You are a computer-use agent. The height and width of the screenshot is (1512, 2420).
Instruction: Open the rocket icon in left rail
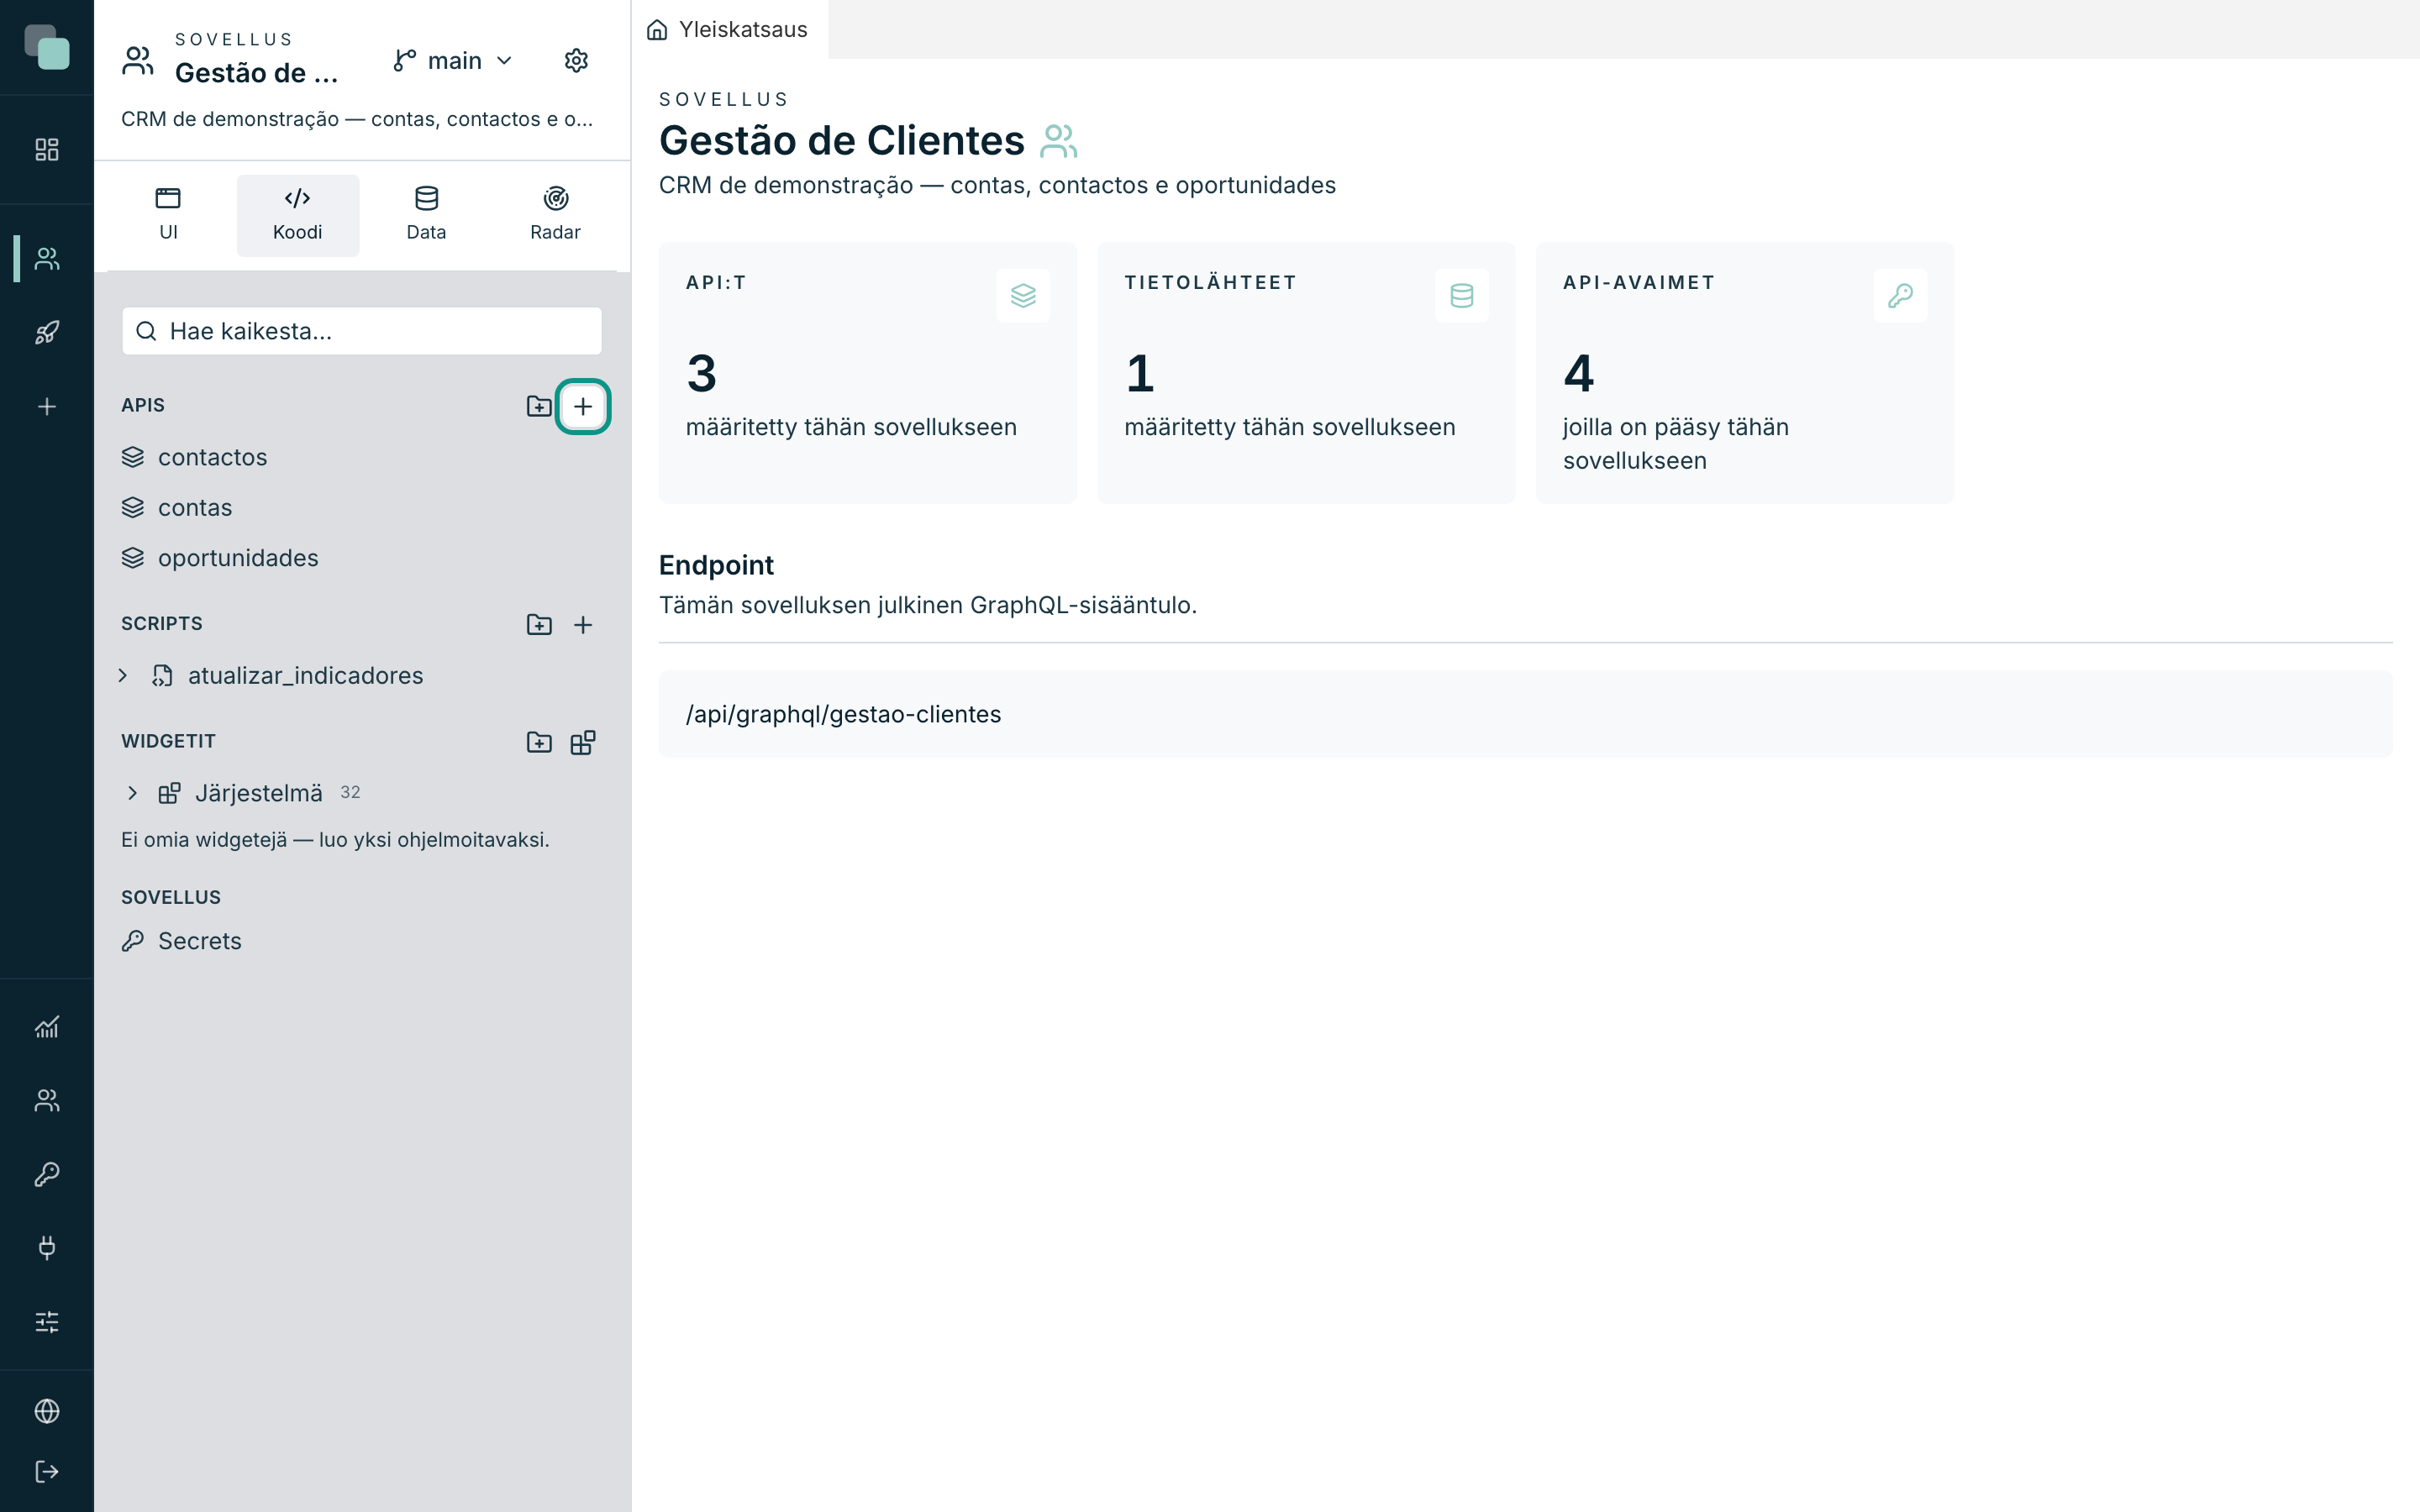(47, 333)
